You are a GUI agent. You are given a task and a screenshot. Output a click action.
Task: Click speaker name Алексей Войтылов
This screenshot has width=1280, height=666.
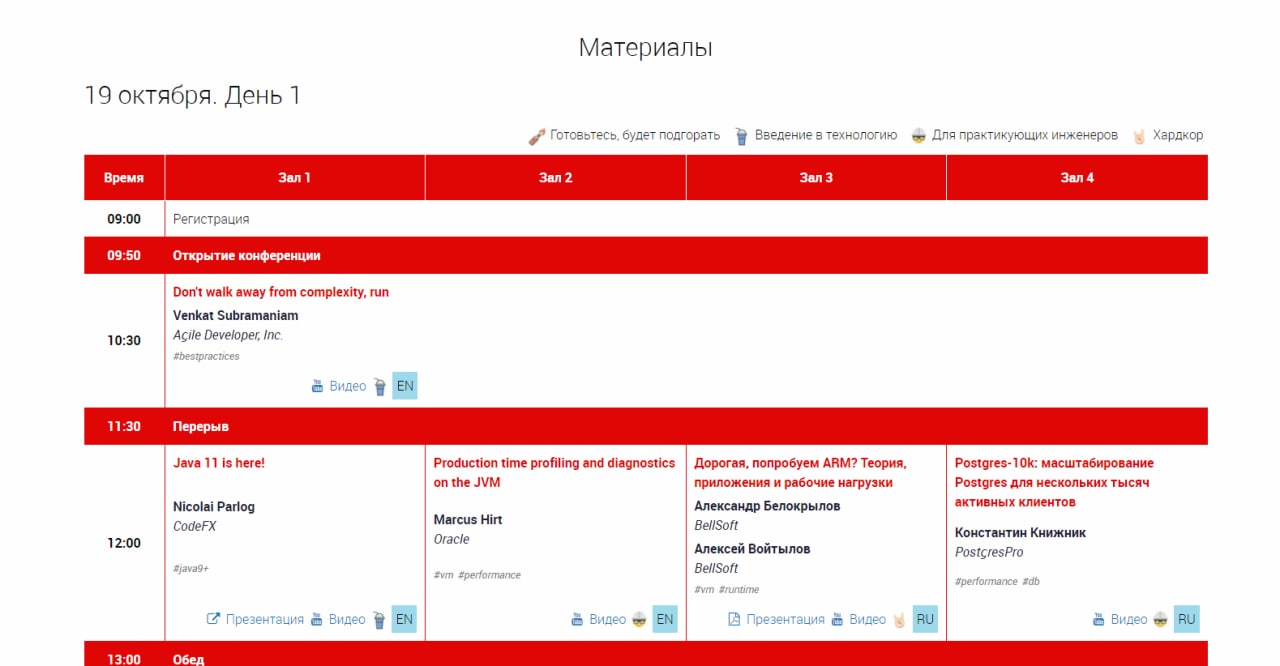(752, 548)
